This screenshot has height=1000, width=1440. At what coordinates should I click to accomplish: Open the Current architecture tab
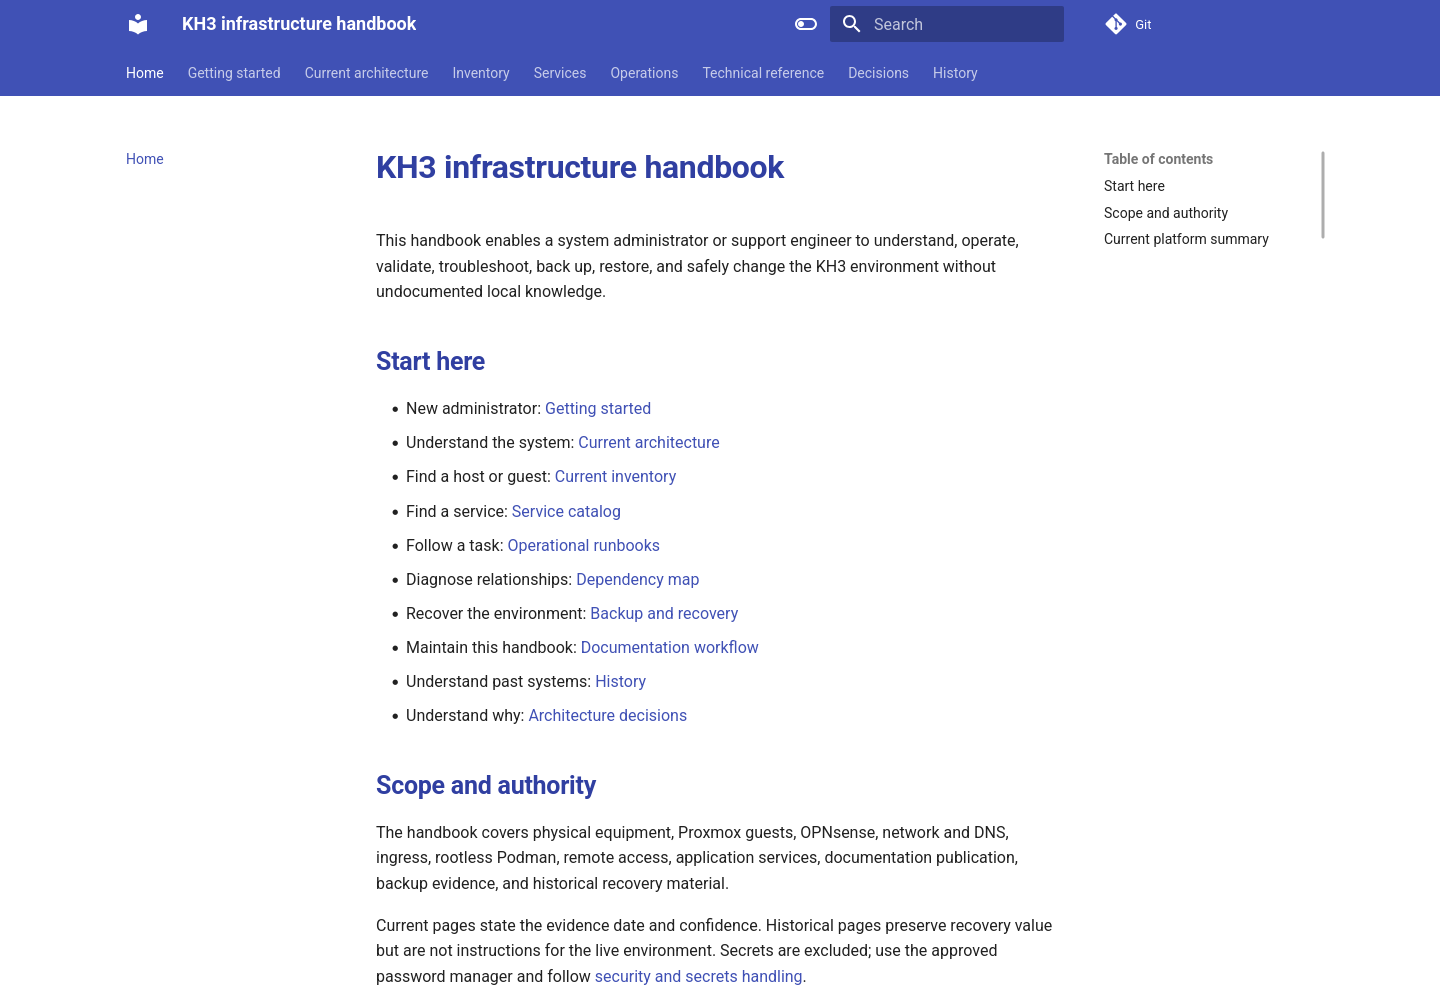coord(366,73)
